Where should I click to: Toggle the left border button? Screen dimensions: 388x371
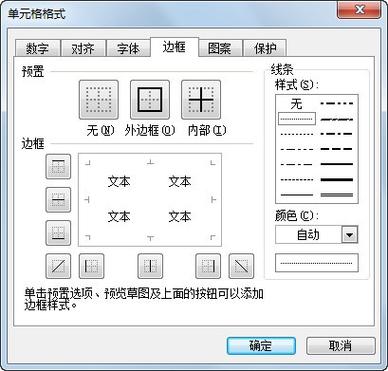pyautogui.click(x=91, y=266)
